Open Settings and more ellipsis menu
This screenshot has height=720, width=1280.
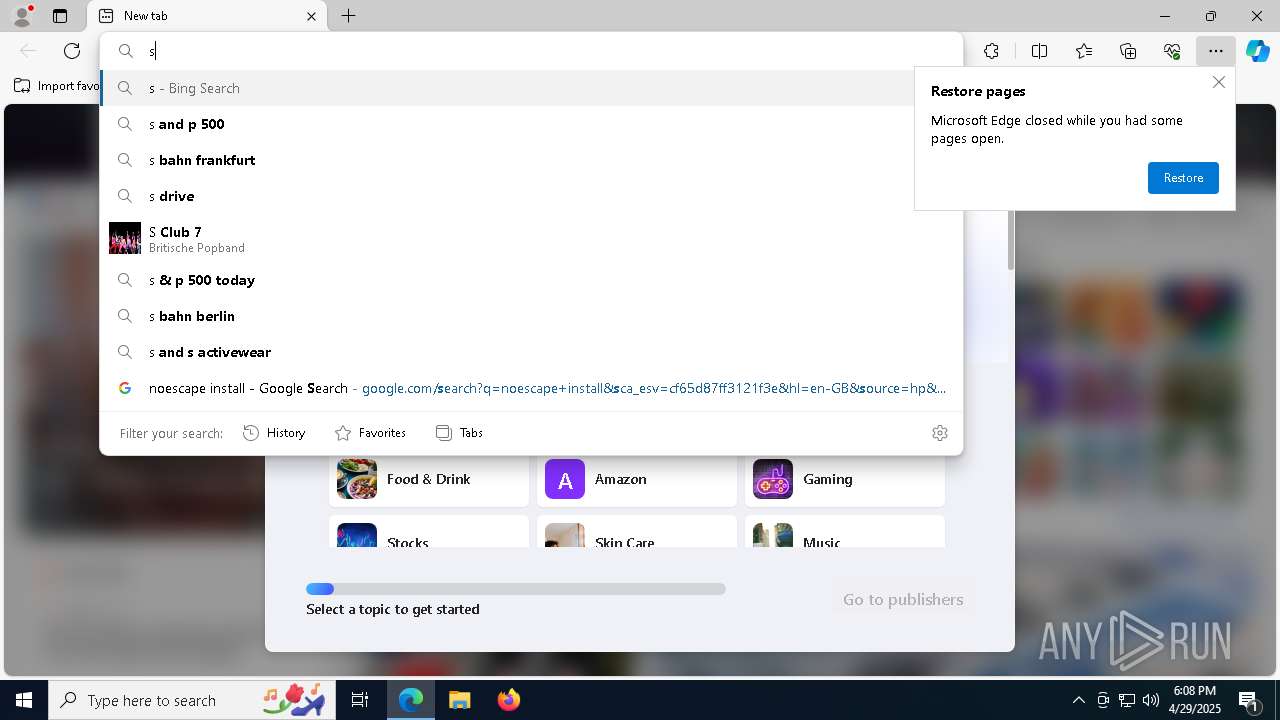pyautogui.click(x=1216, y=51)
